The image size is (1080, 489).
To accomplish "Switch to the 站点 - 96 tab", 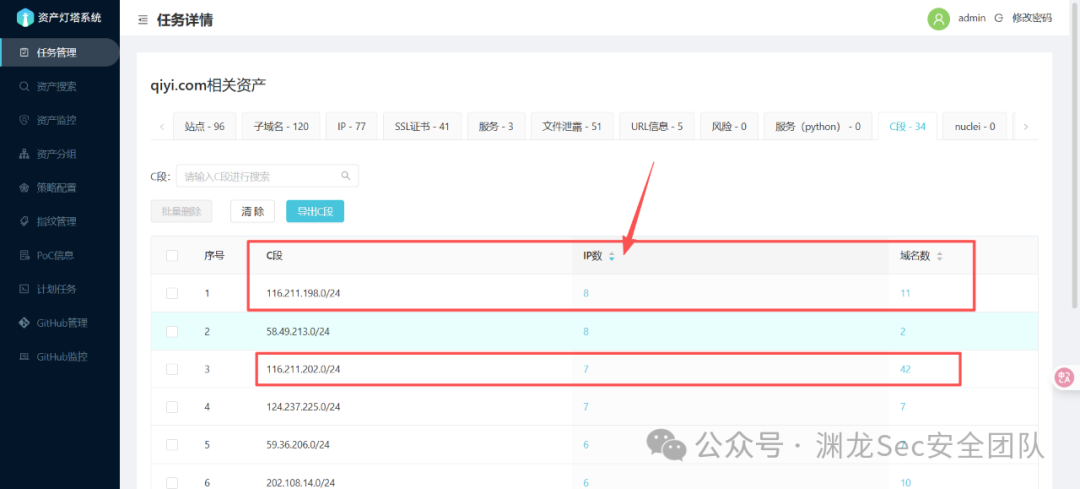I will pos(205,126).
